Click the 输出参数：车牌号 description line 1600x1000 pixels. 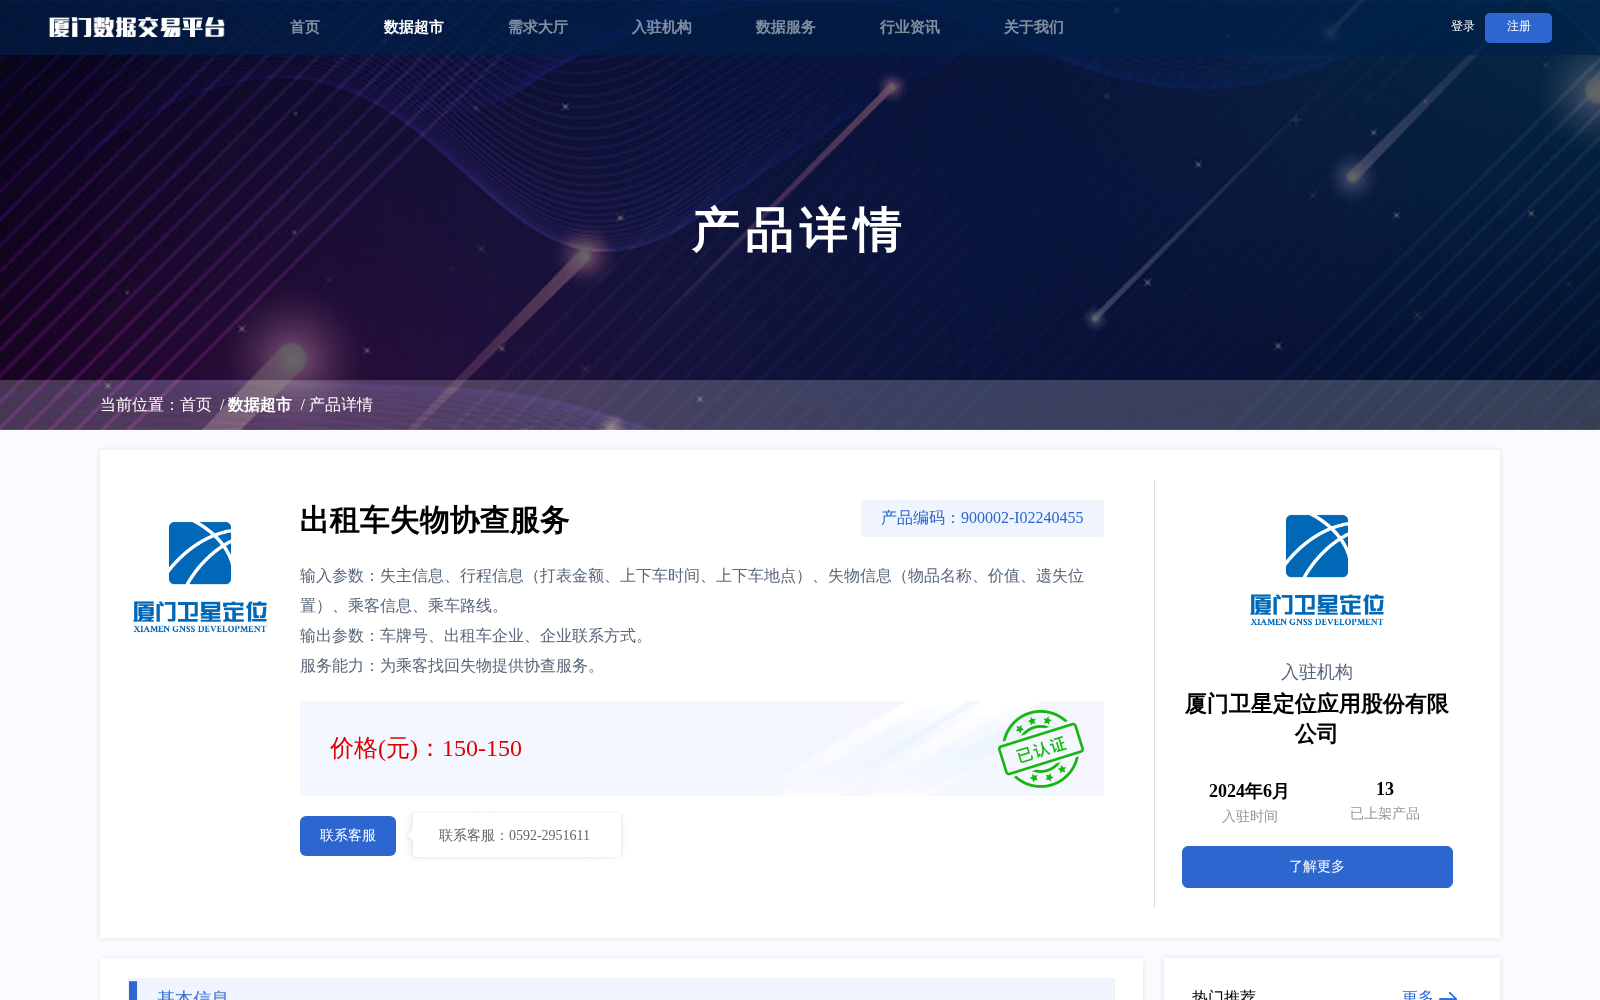(x=476, y=636)
